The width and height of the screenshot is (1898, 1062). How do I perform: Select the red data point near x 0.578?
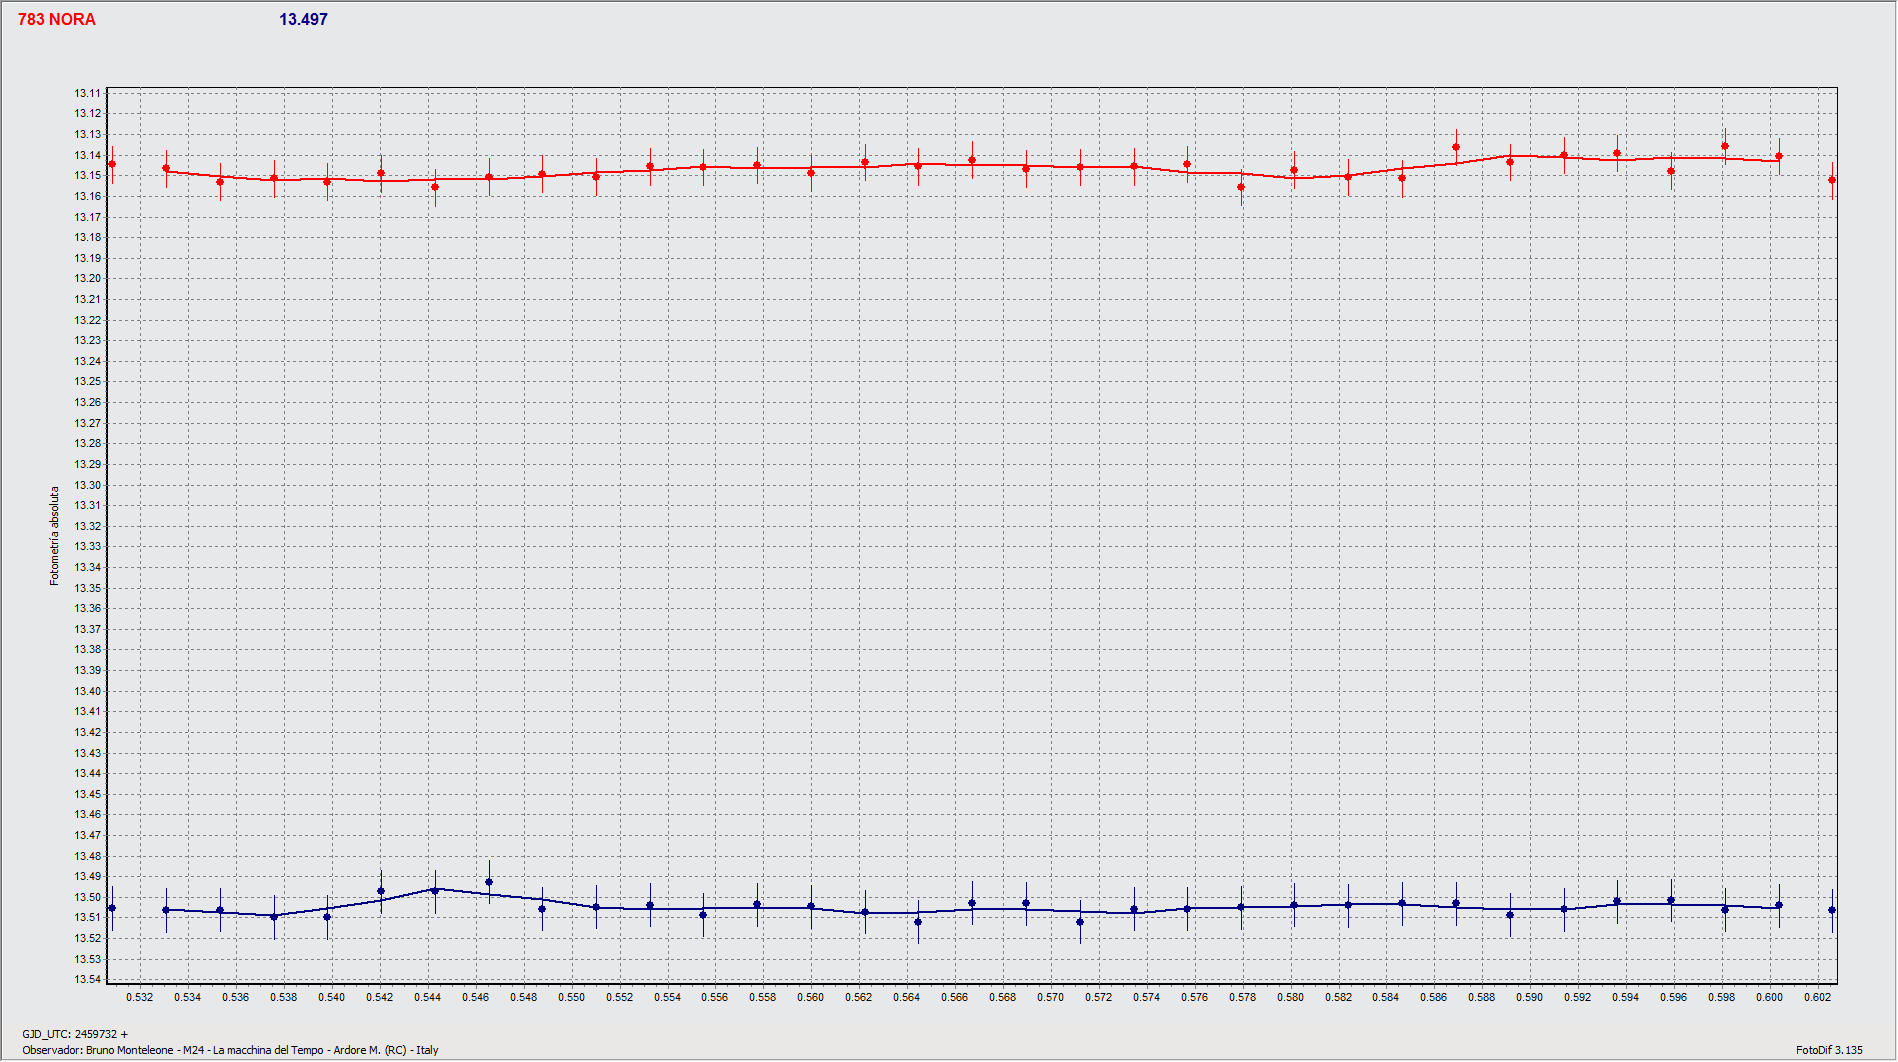[x=1241, y=187]
